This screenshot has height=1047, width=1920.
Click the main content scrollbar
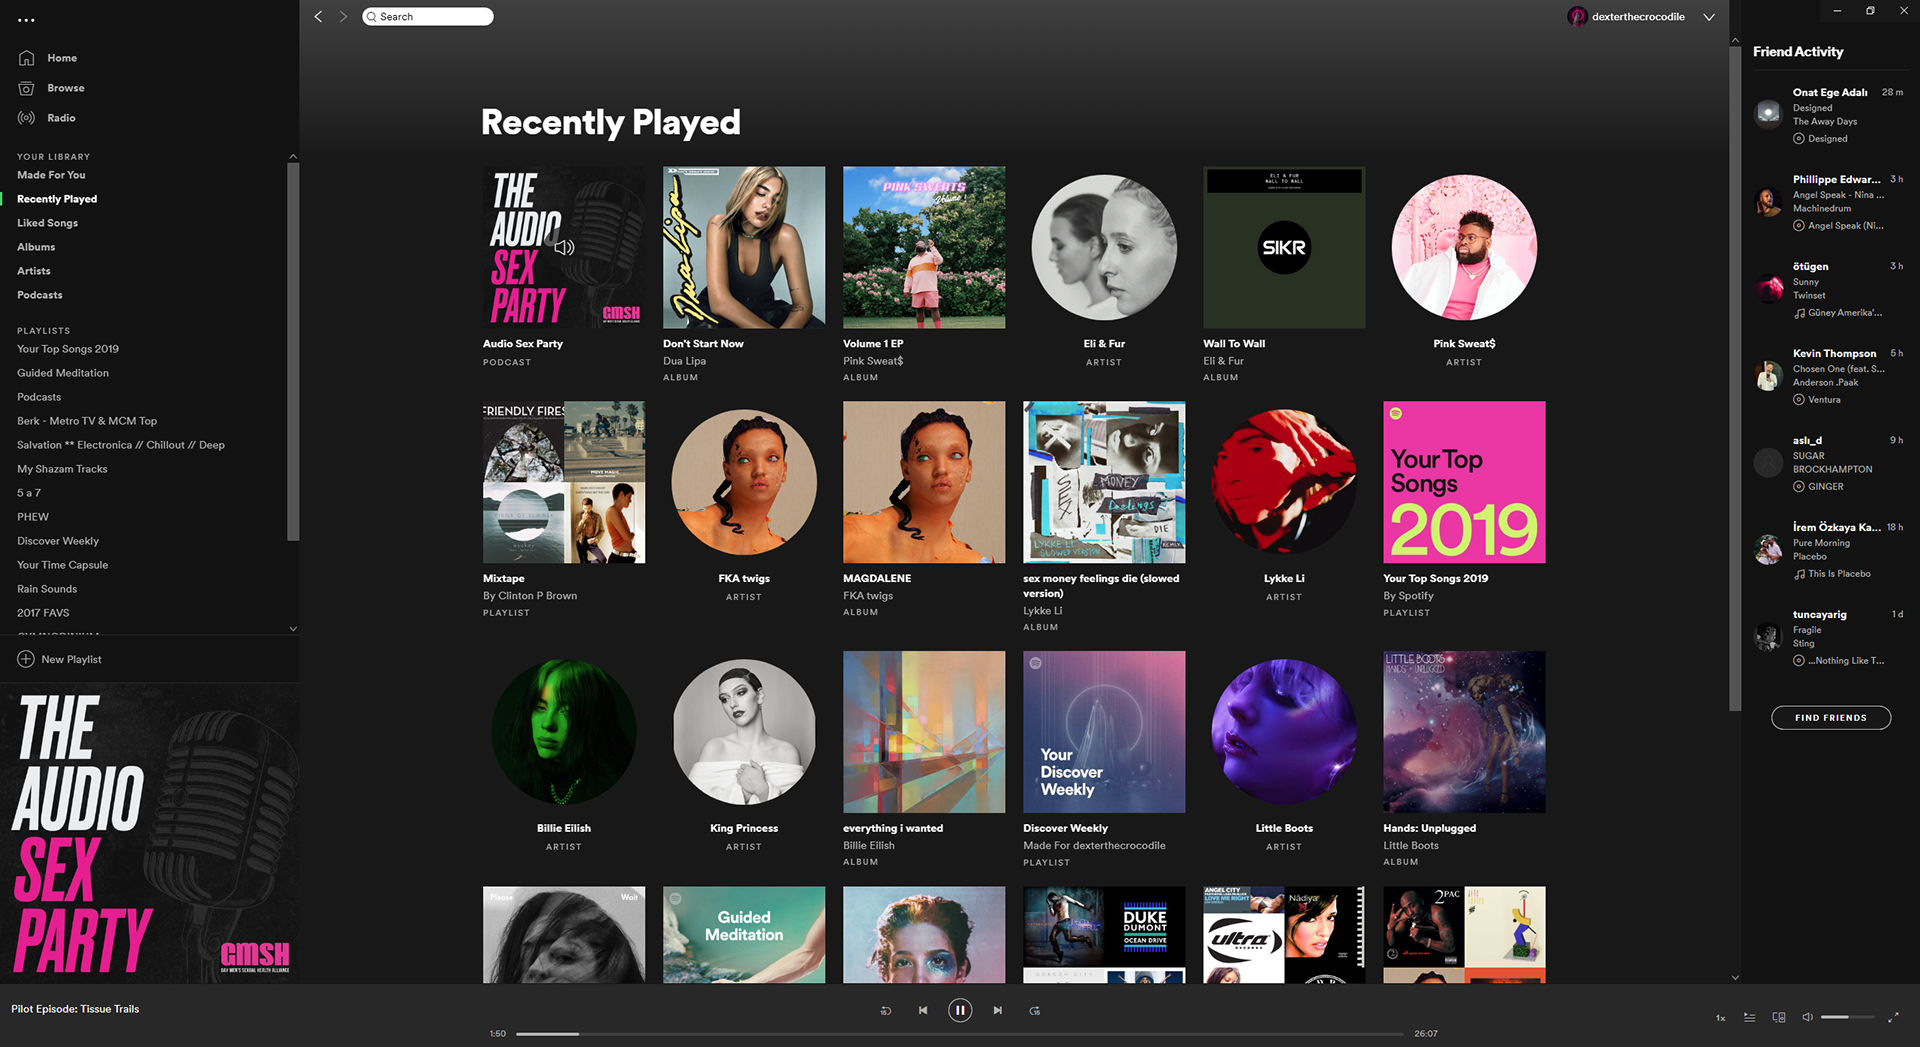(x=1735, y=378)
